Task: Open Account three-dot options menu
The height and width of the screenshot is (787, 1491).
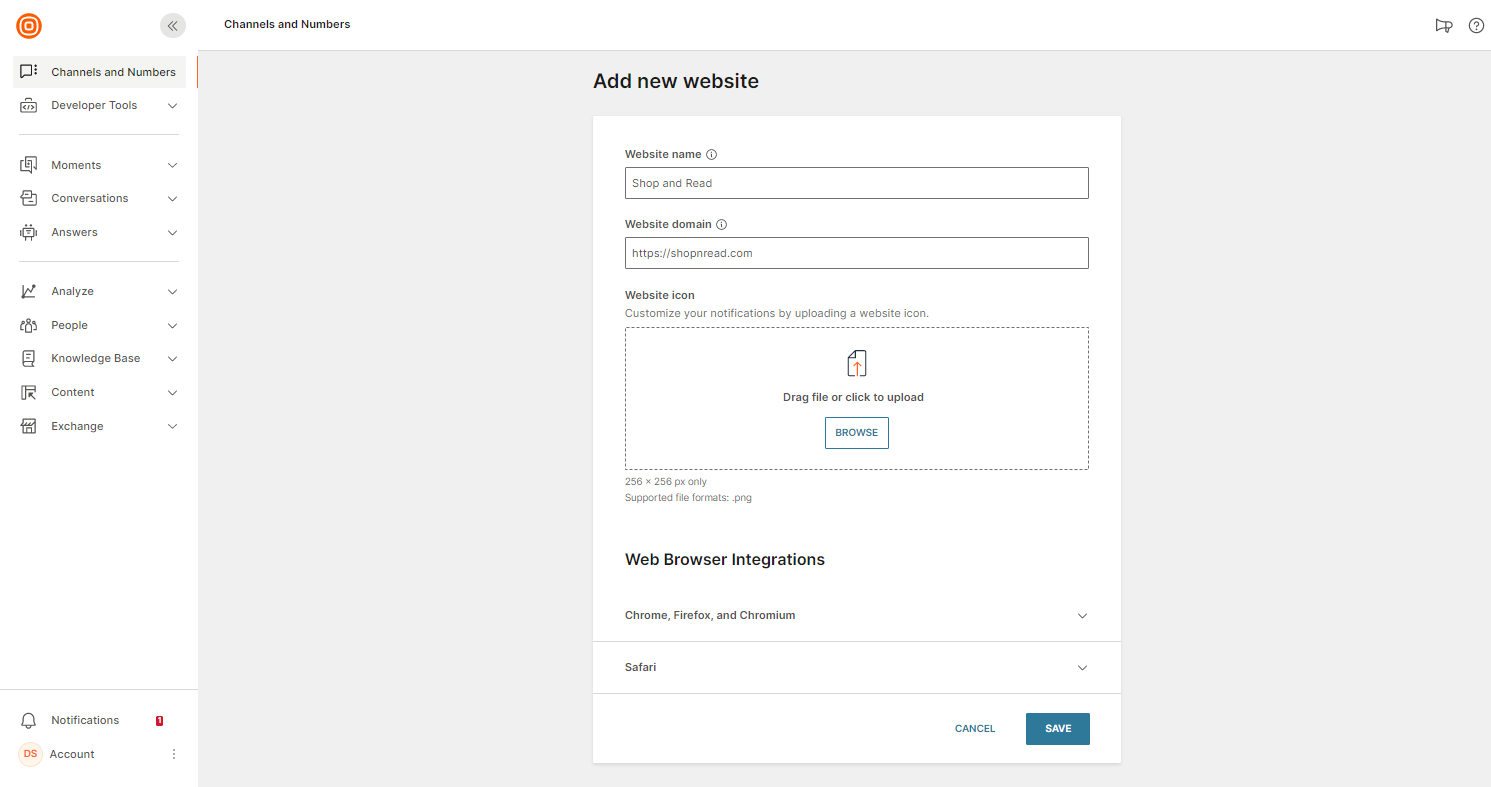Action: pyautogui.click(x=173, y=754)
